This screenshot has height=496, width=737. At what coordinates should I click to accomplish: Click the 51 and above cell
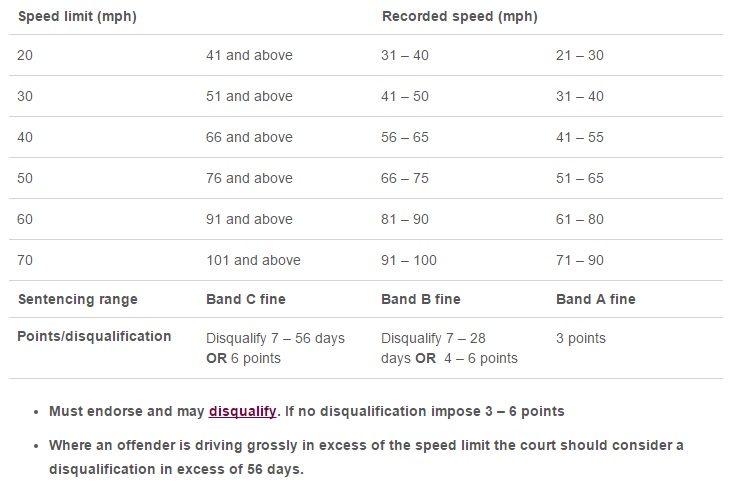[249, 96]
